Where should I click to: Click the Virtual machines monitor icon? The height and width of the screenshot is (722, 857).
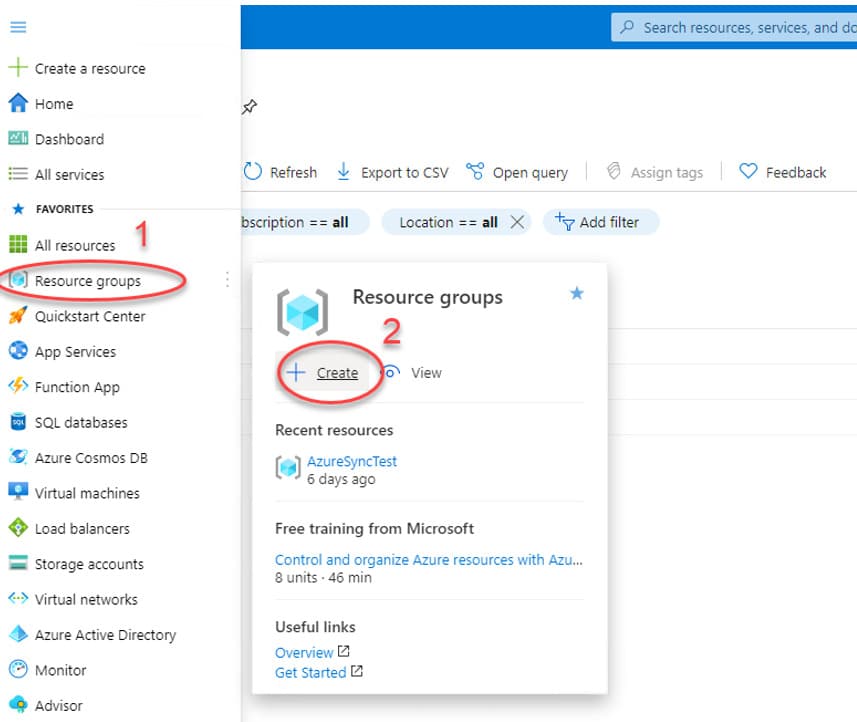pyautogui.click(x=18, y=492)
